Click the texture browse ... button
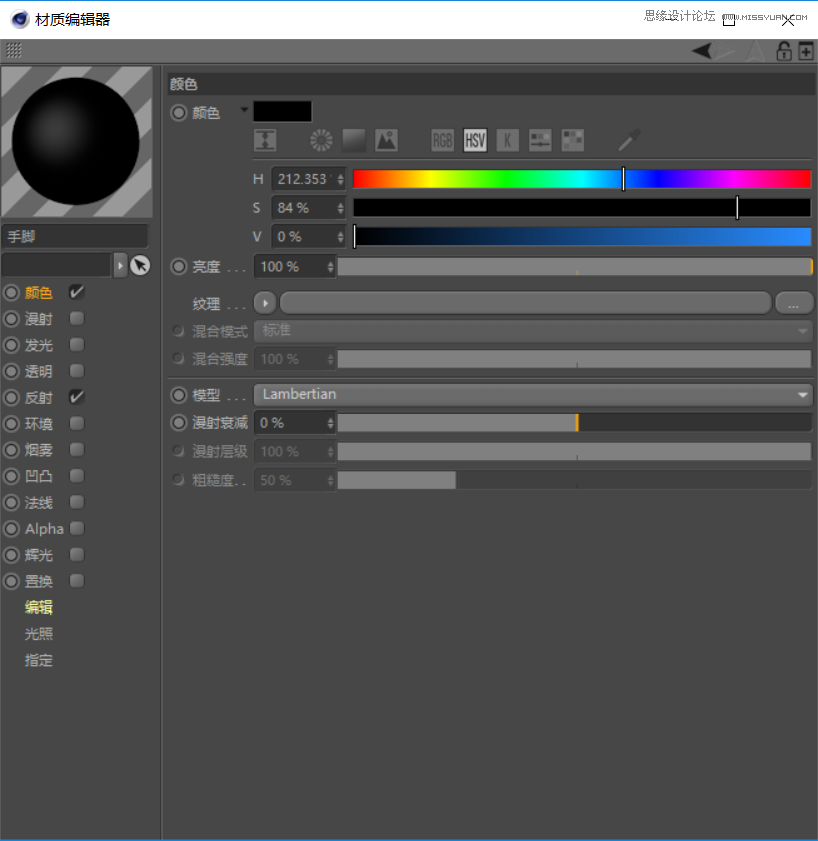Viewport: 818px width, 841px height. coord(794,302)
